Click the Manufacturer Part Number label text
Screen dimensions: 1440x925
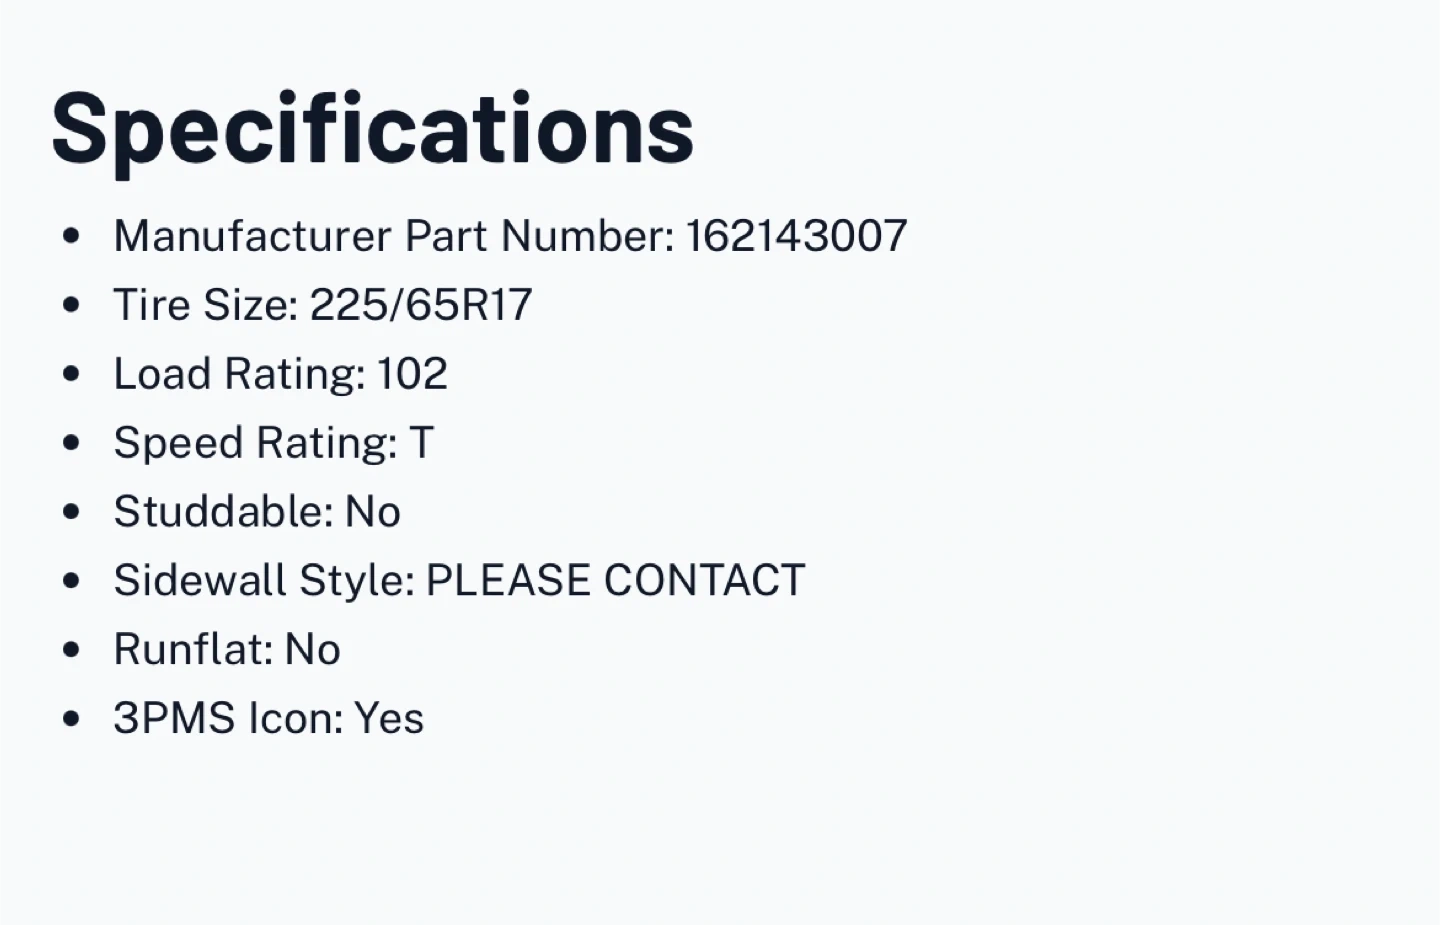(x=394, y=236)
